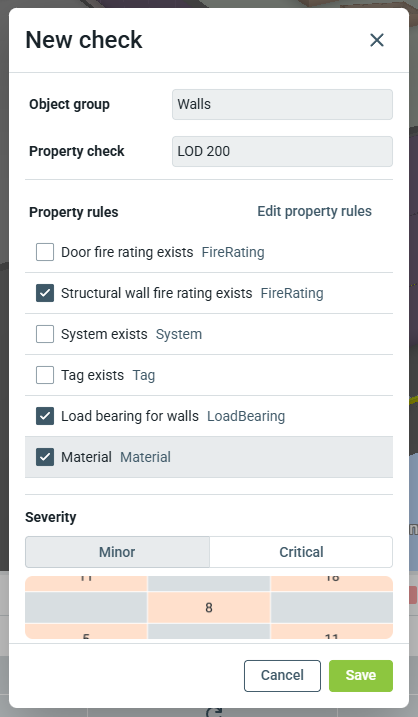418x717 pixels.
Task: Close the New check dialog with X
Action: tap(377, 40)
